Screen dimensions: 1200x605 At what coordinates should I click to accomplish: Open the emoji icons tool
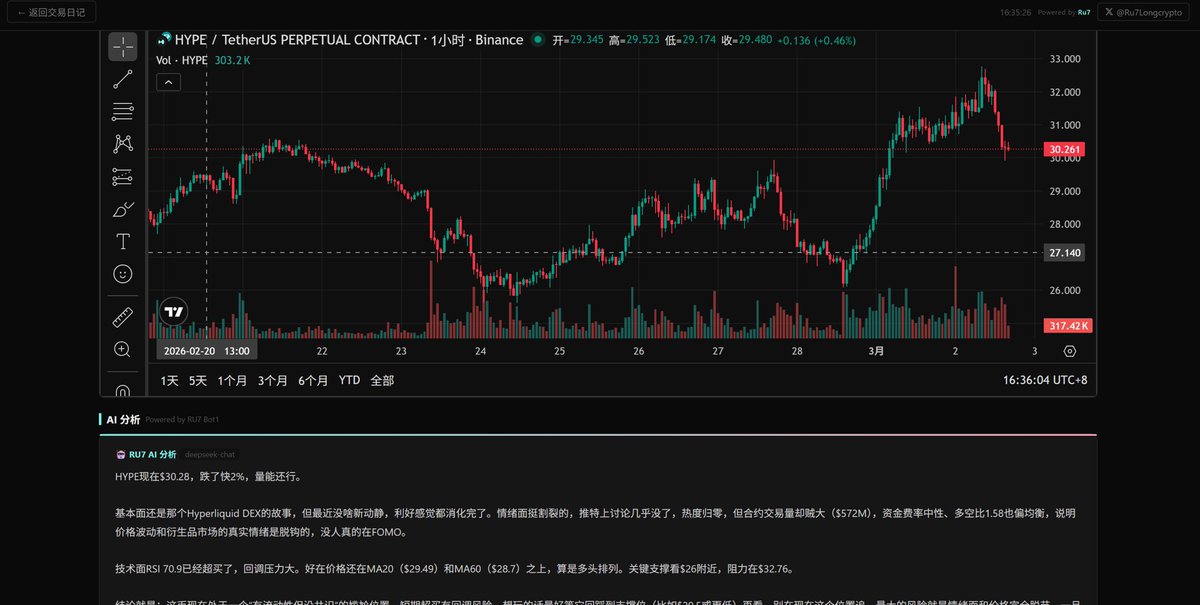(123, 273)
